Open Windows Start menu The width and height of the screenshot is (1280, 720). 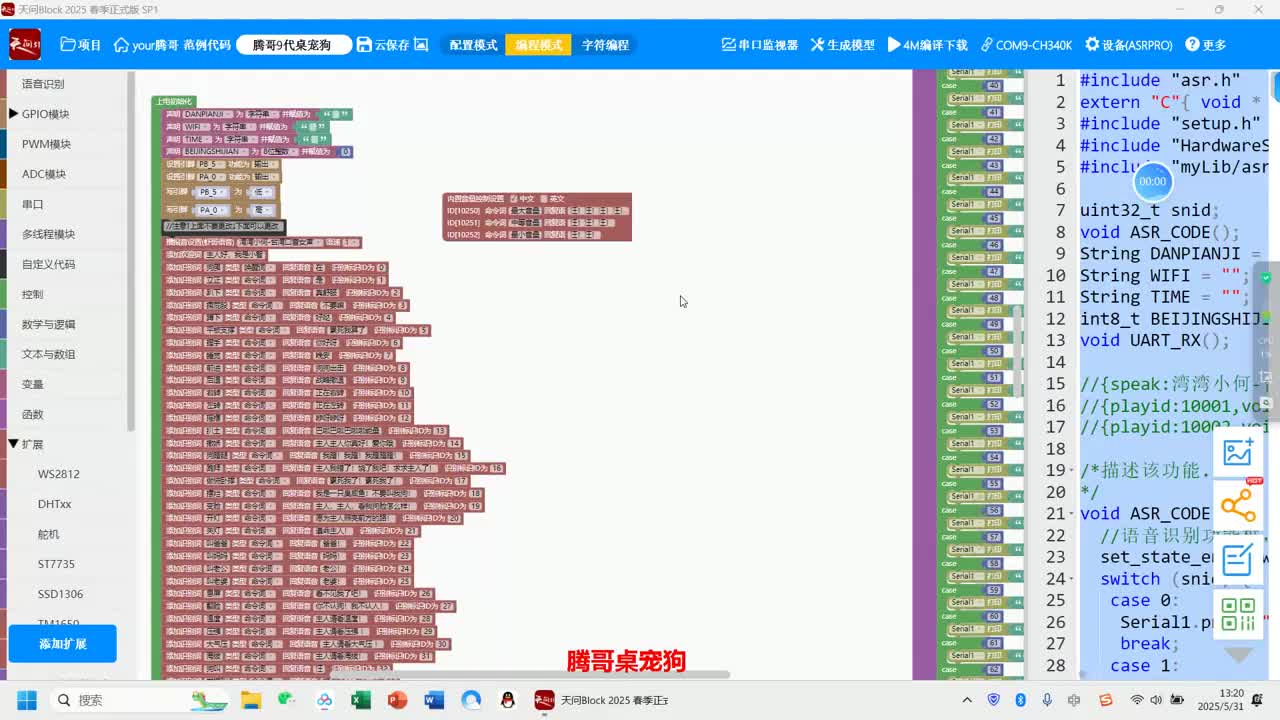click(x=26, y=700)
